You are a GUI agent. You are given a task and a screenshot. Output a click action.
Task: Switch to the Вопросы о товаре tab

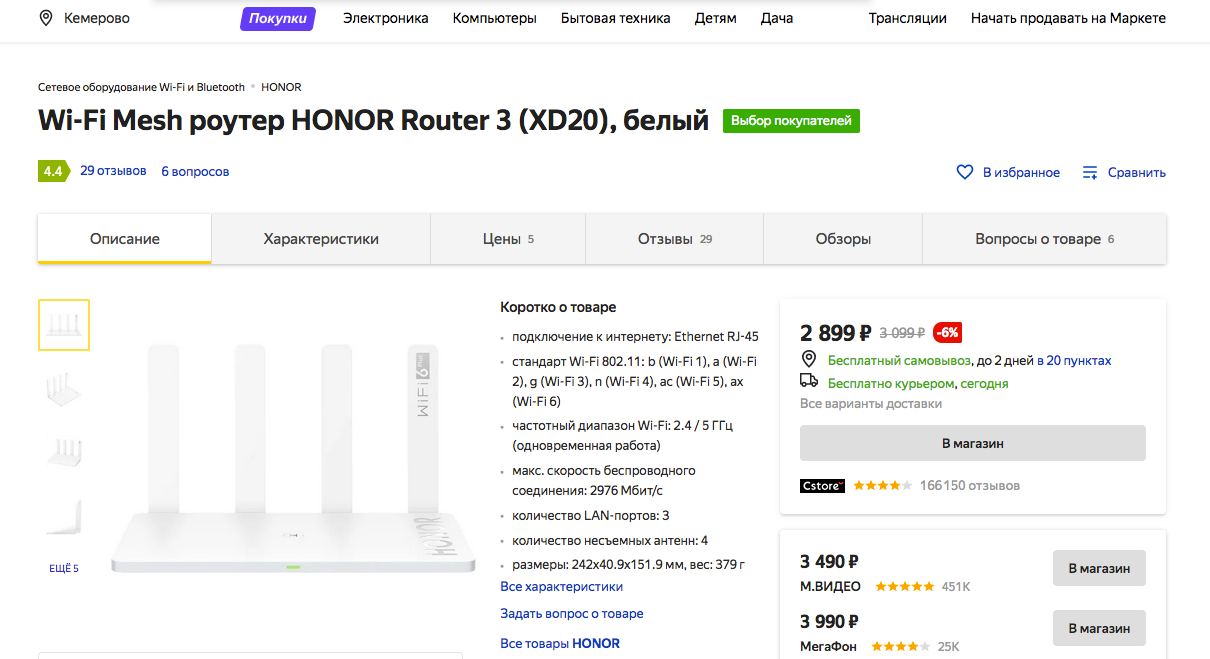[x=1044, y=239]
